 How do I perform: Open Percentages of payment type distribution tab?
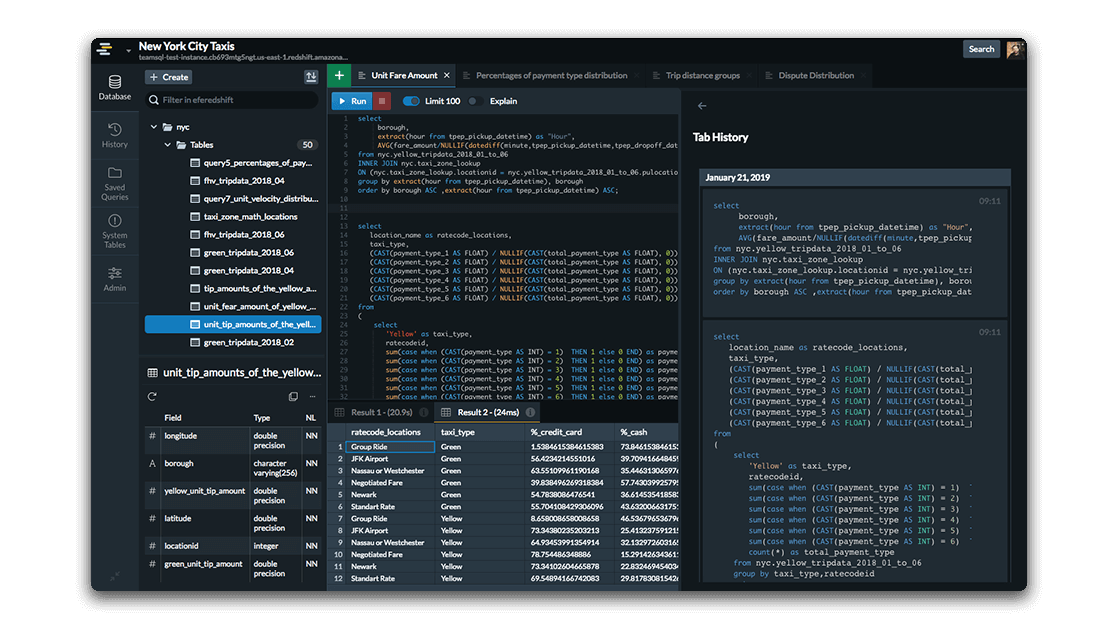point(551,76)
